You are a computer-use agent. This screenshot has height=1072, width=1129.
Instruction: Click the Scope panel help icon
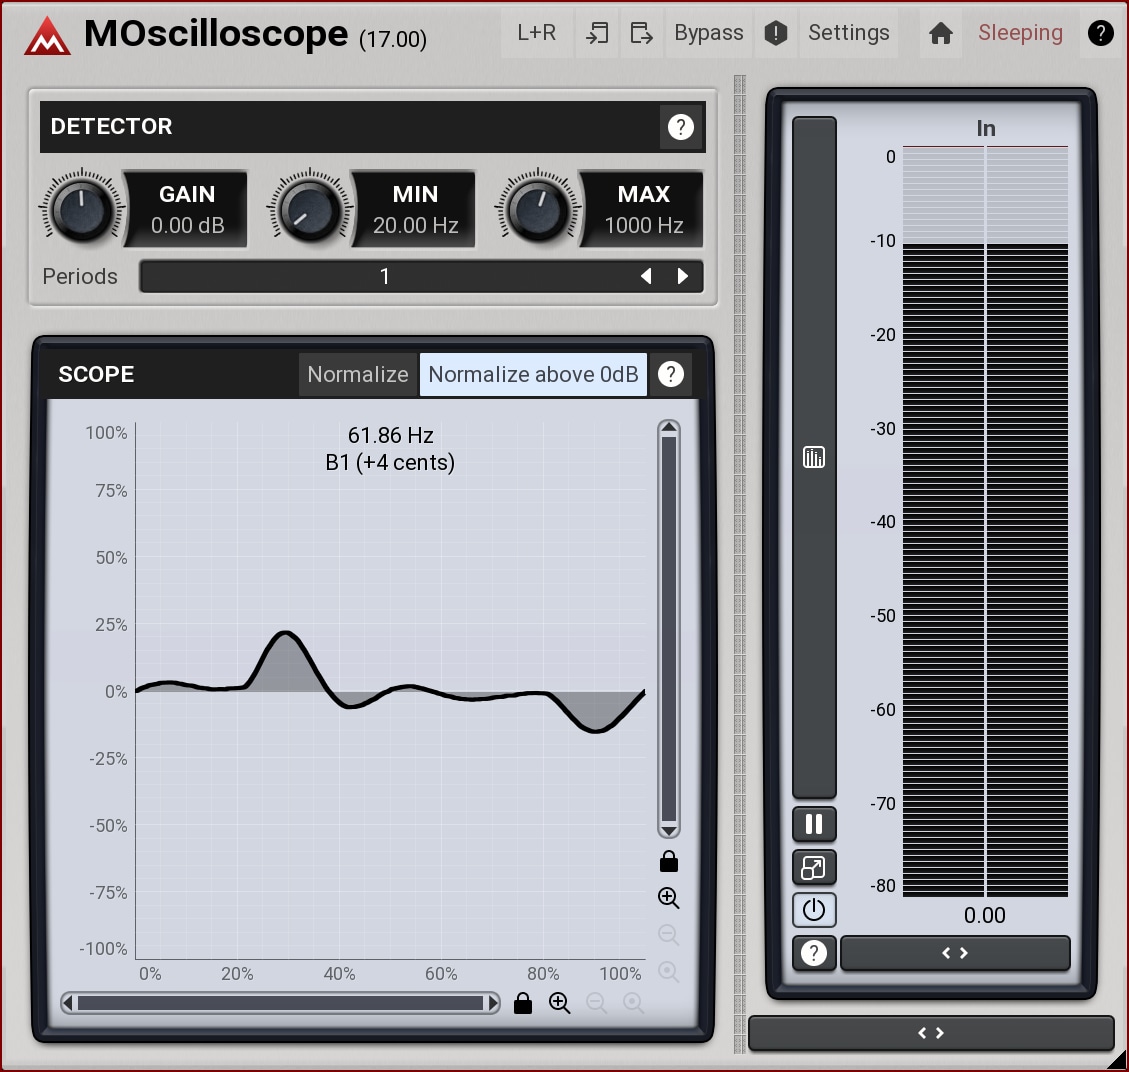coord(671,374)
